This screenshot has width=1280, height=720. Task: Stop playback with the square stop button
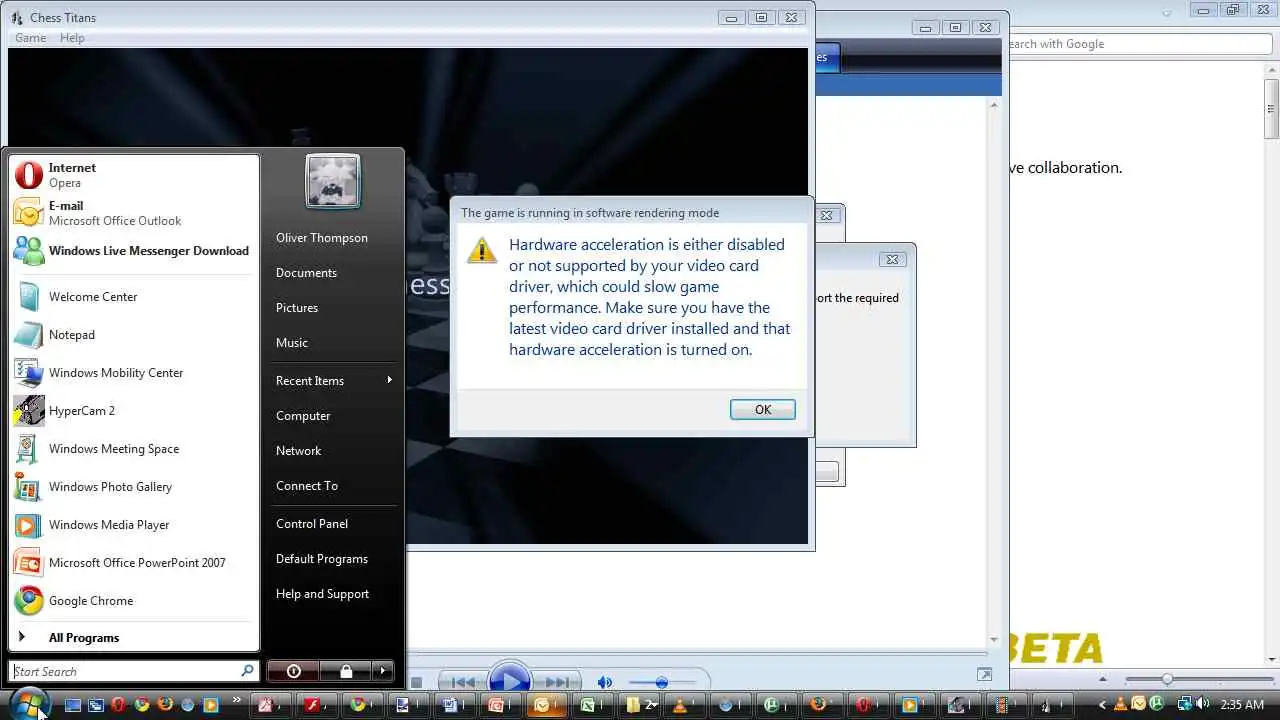pos(417,682)
